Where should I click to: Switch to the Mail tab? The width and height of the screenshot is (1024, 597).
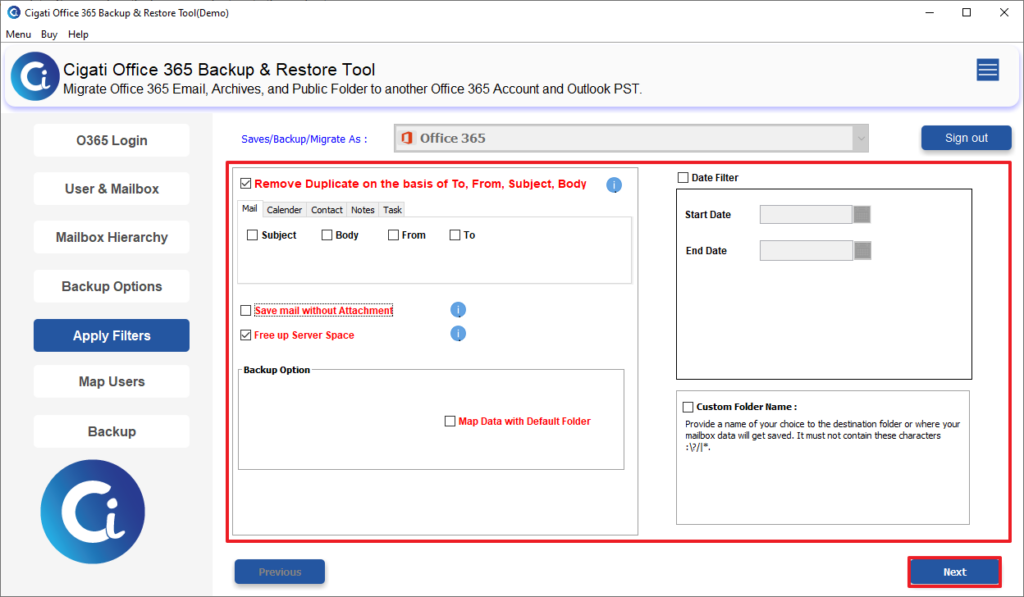249,208
